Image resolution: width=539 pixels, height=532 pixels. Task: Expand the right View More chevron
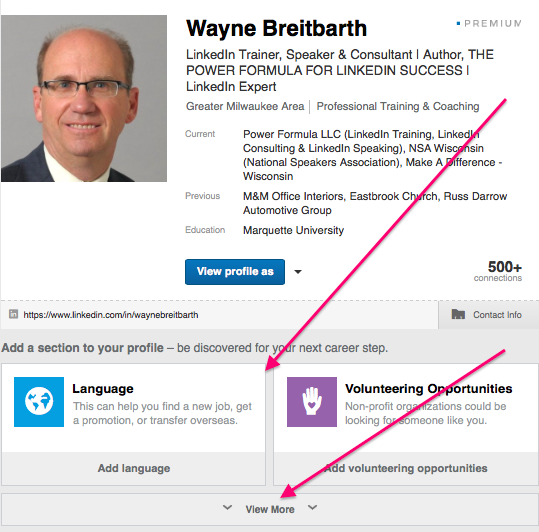[x=312, y=507]
